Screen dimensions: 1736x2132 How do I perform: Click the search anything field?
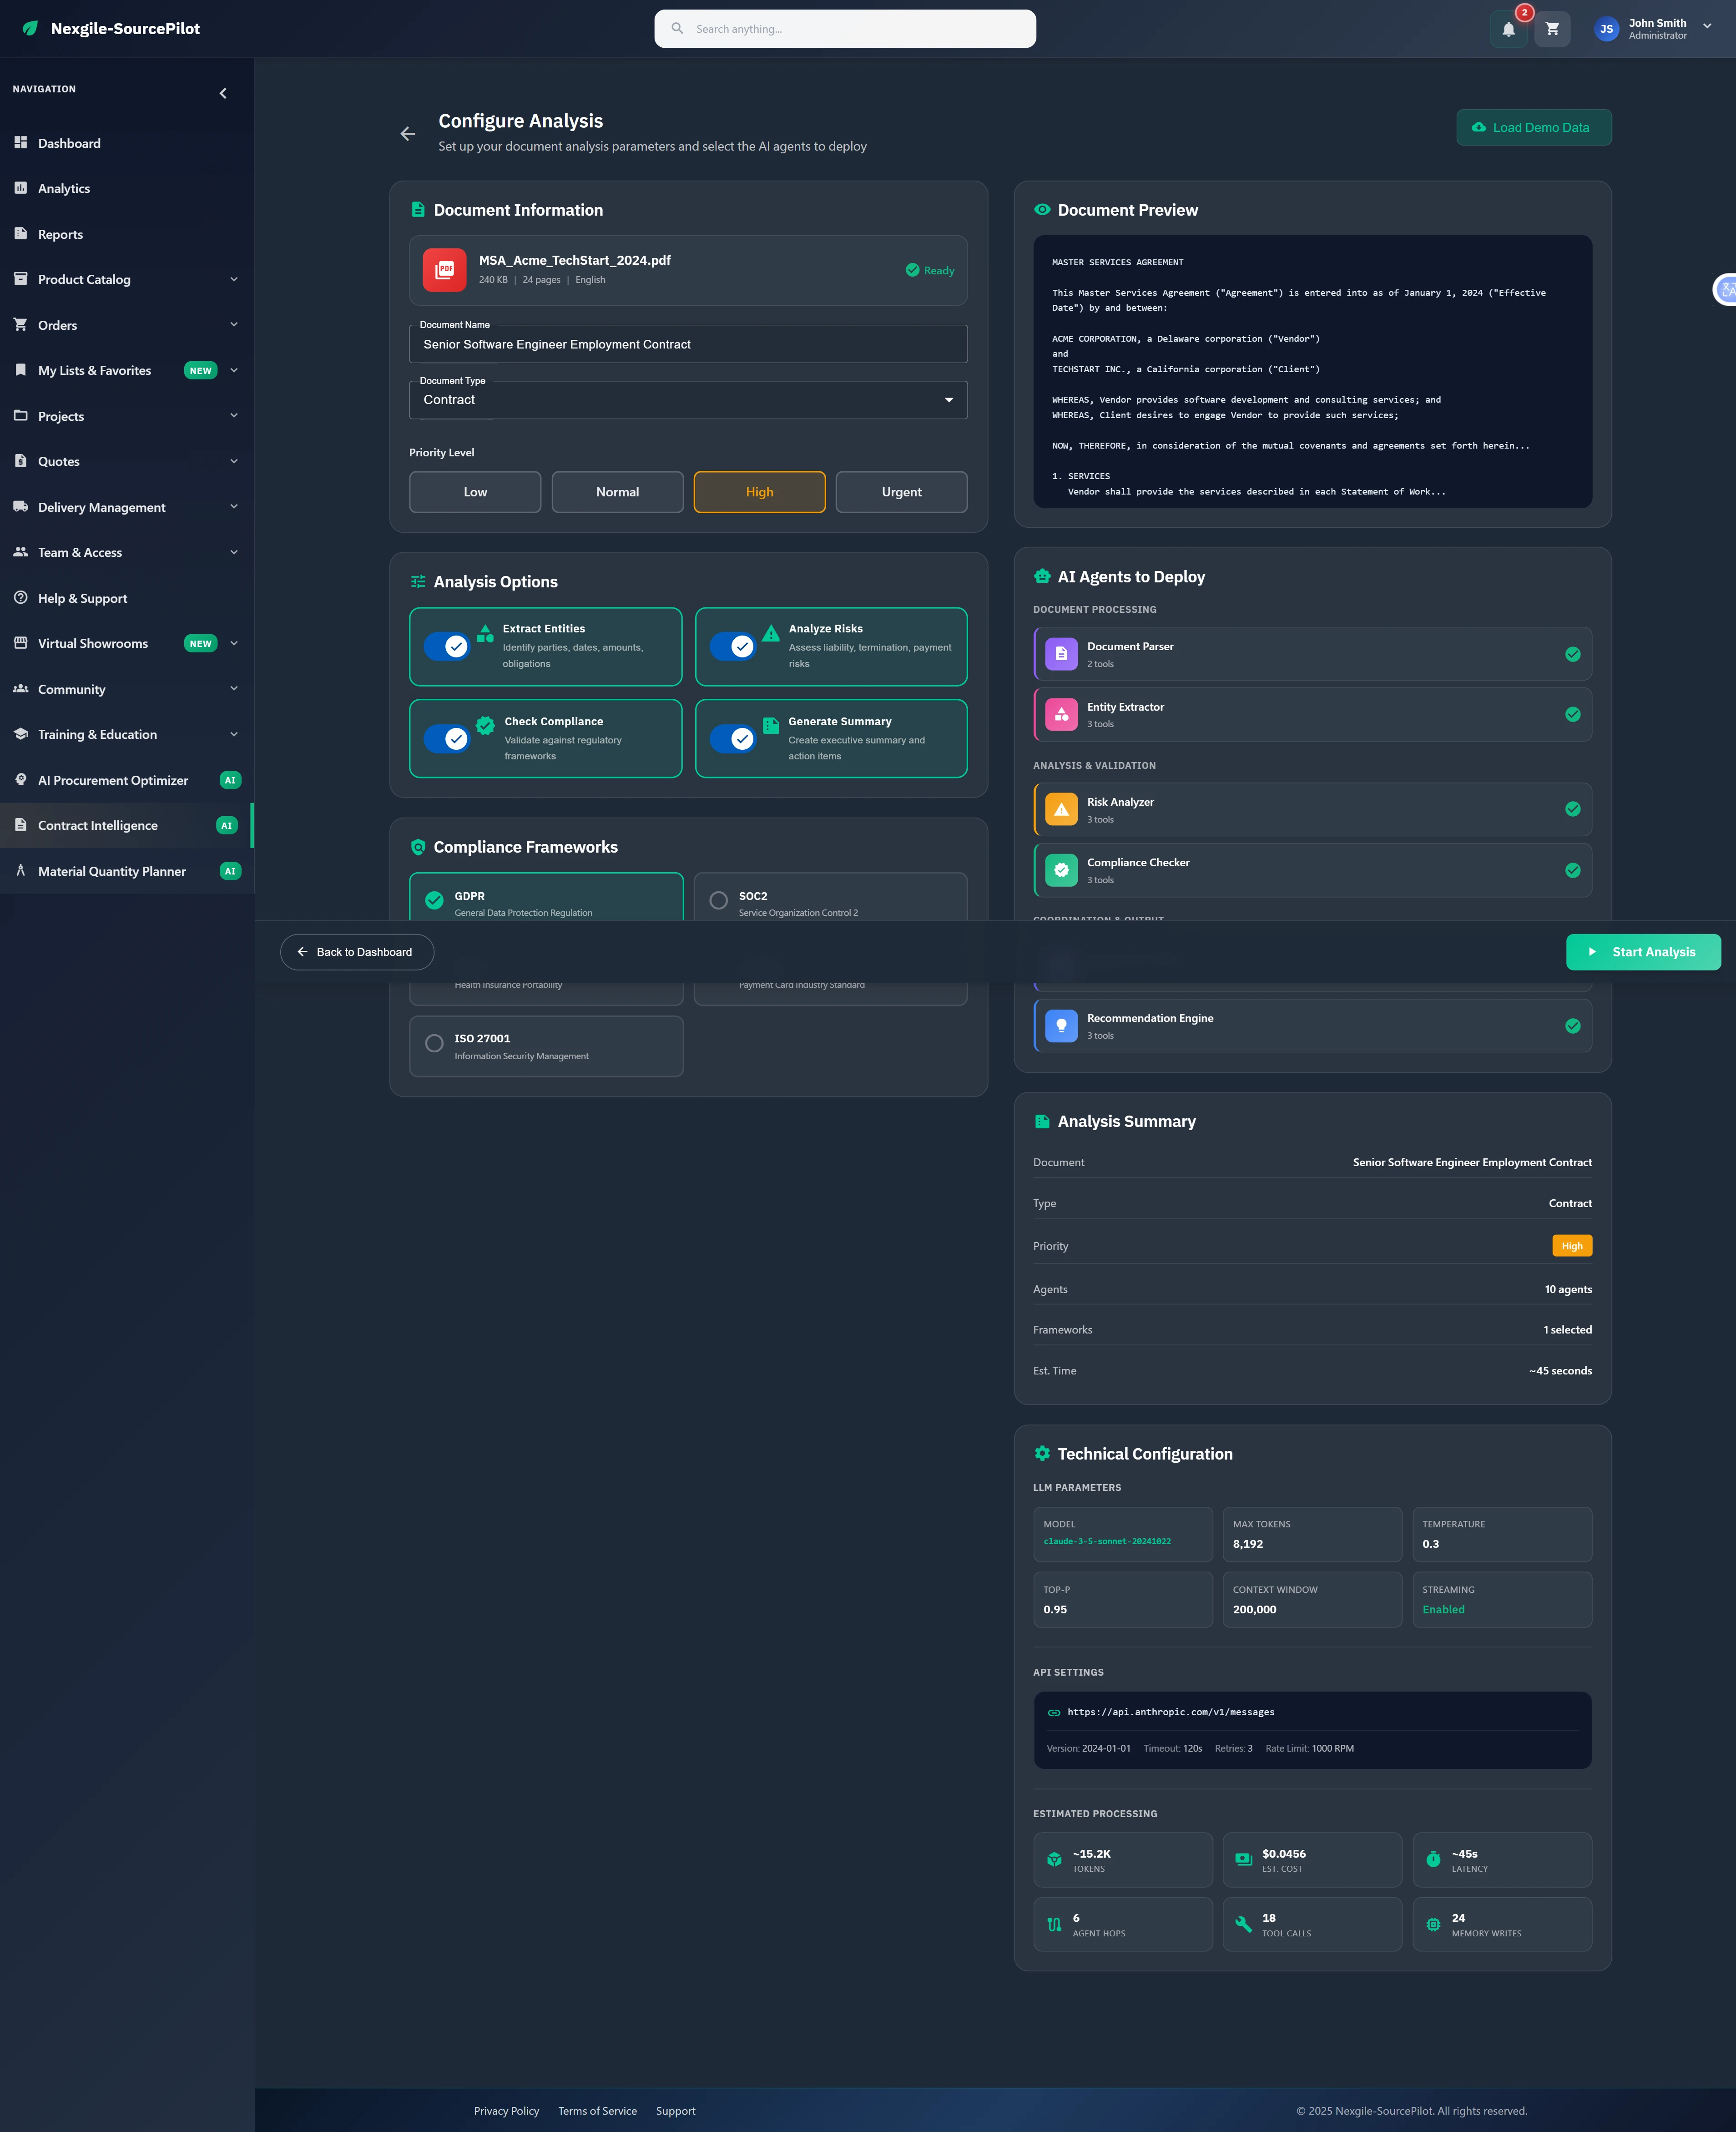(x=844, y=28)
